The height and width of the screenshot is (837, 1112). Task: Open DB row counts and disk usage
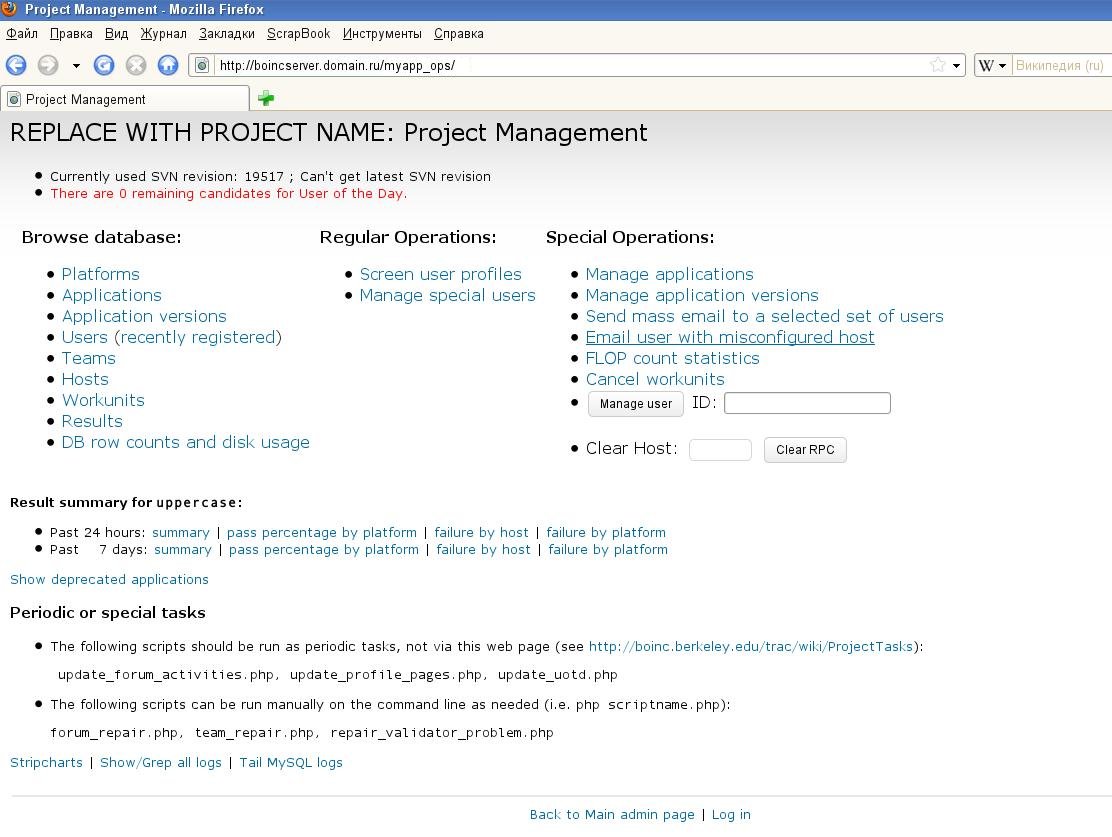(185, 442)
